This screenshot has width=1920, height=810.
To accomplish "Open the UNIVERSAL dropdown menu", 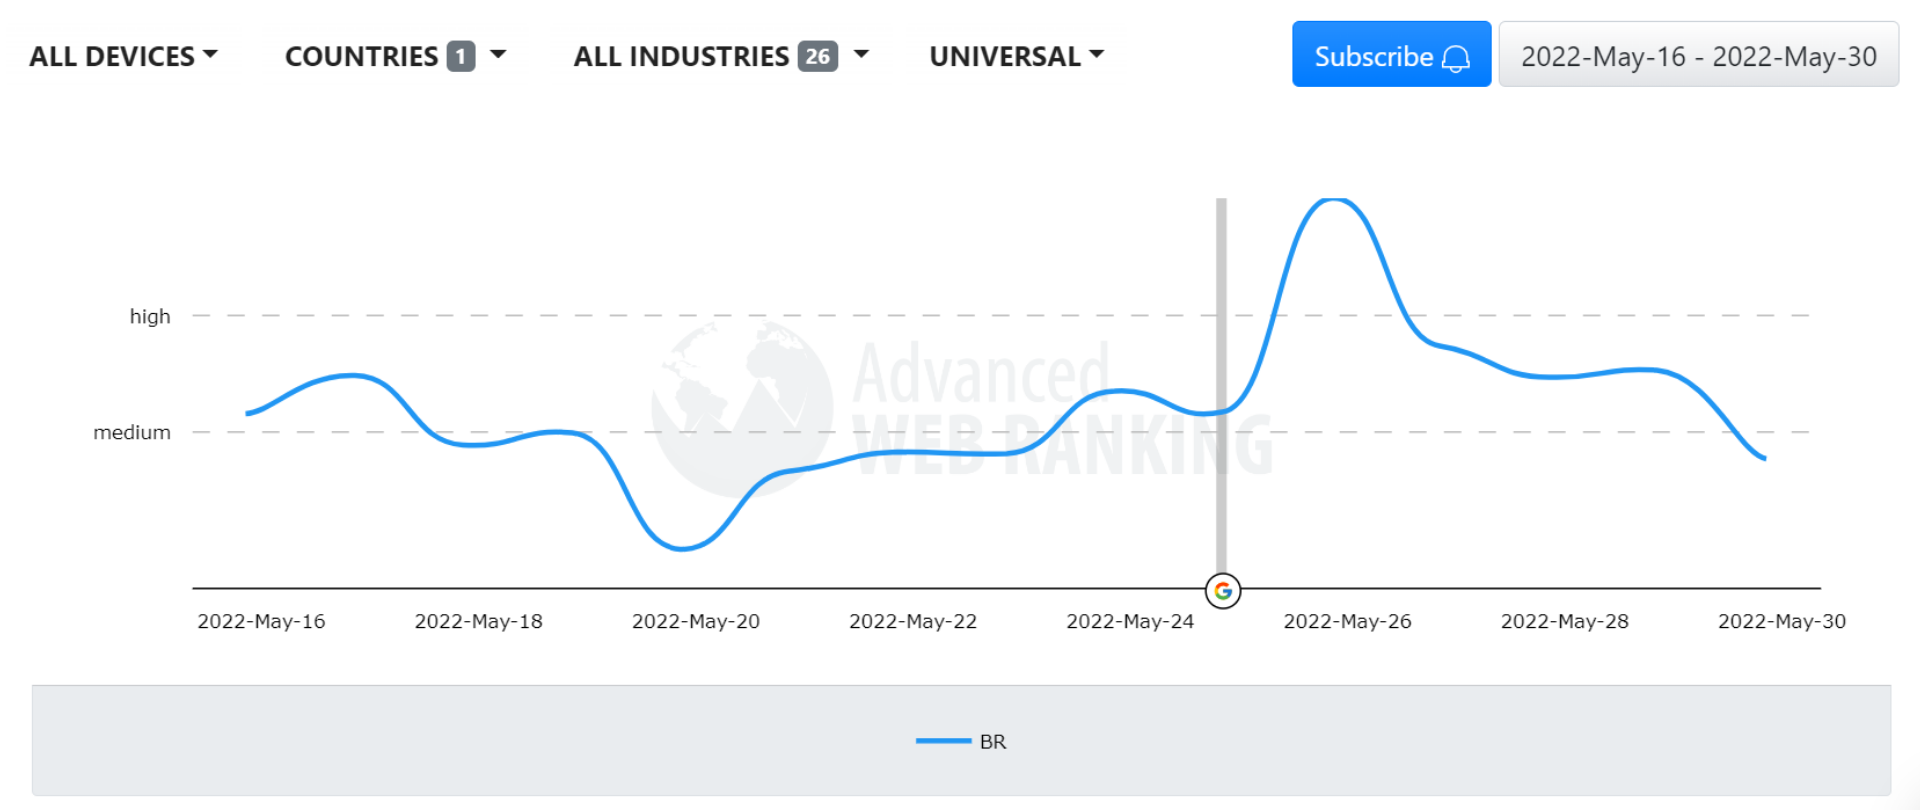I will point(1016,56).
